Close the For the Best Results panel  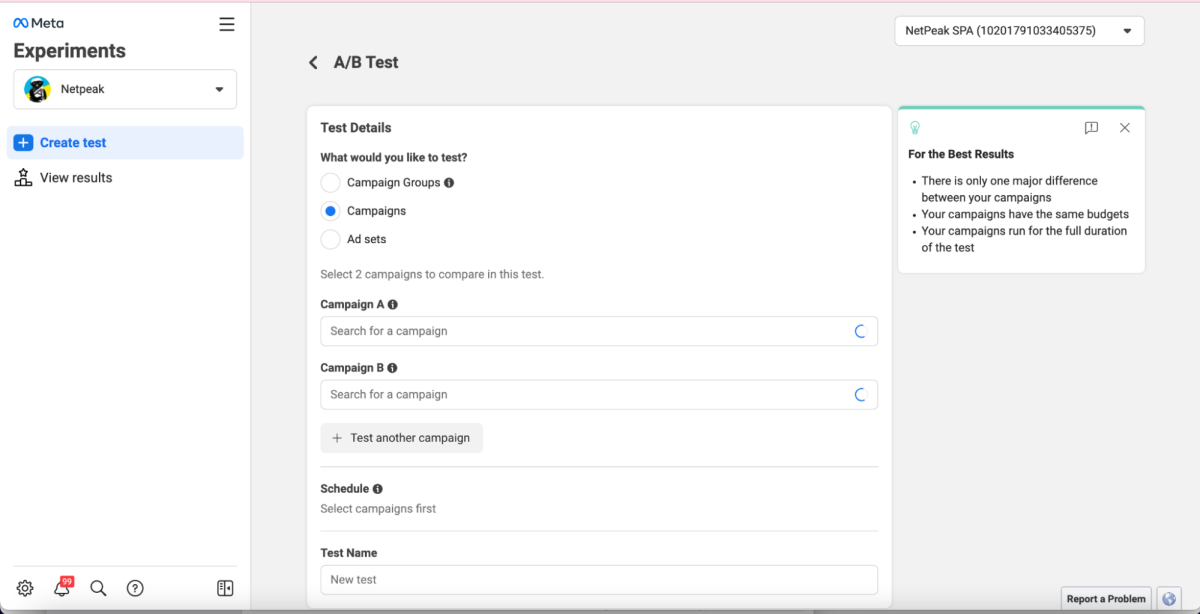1125,128
